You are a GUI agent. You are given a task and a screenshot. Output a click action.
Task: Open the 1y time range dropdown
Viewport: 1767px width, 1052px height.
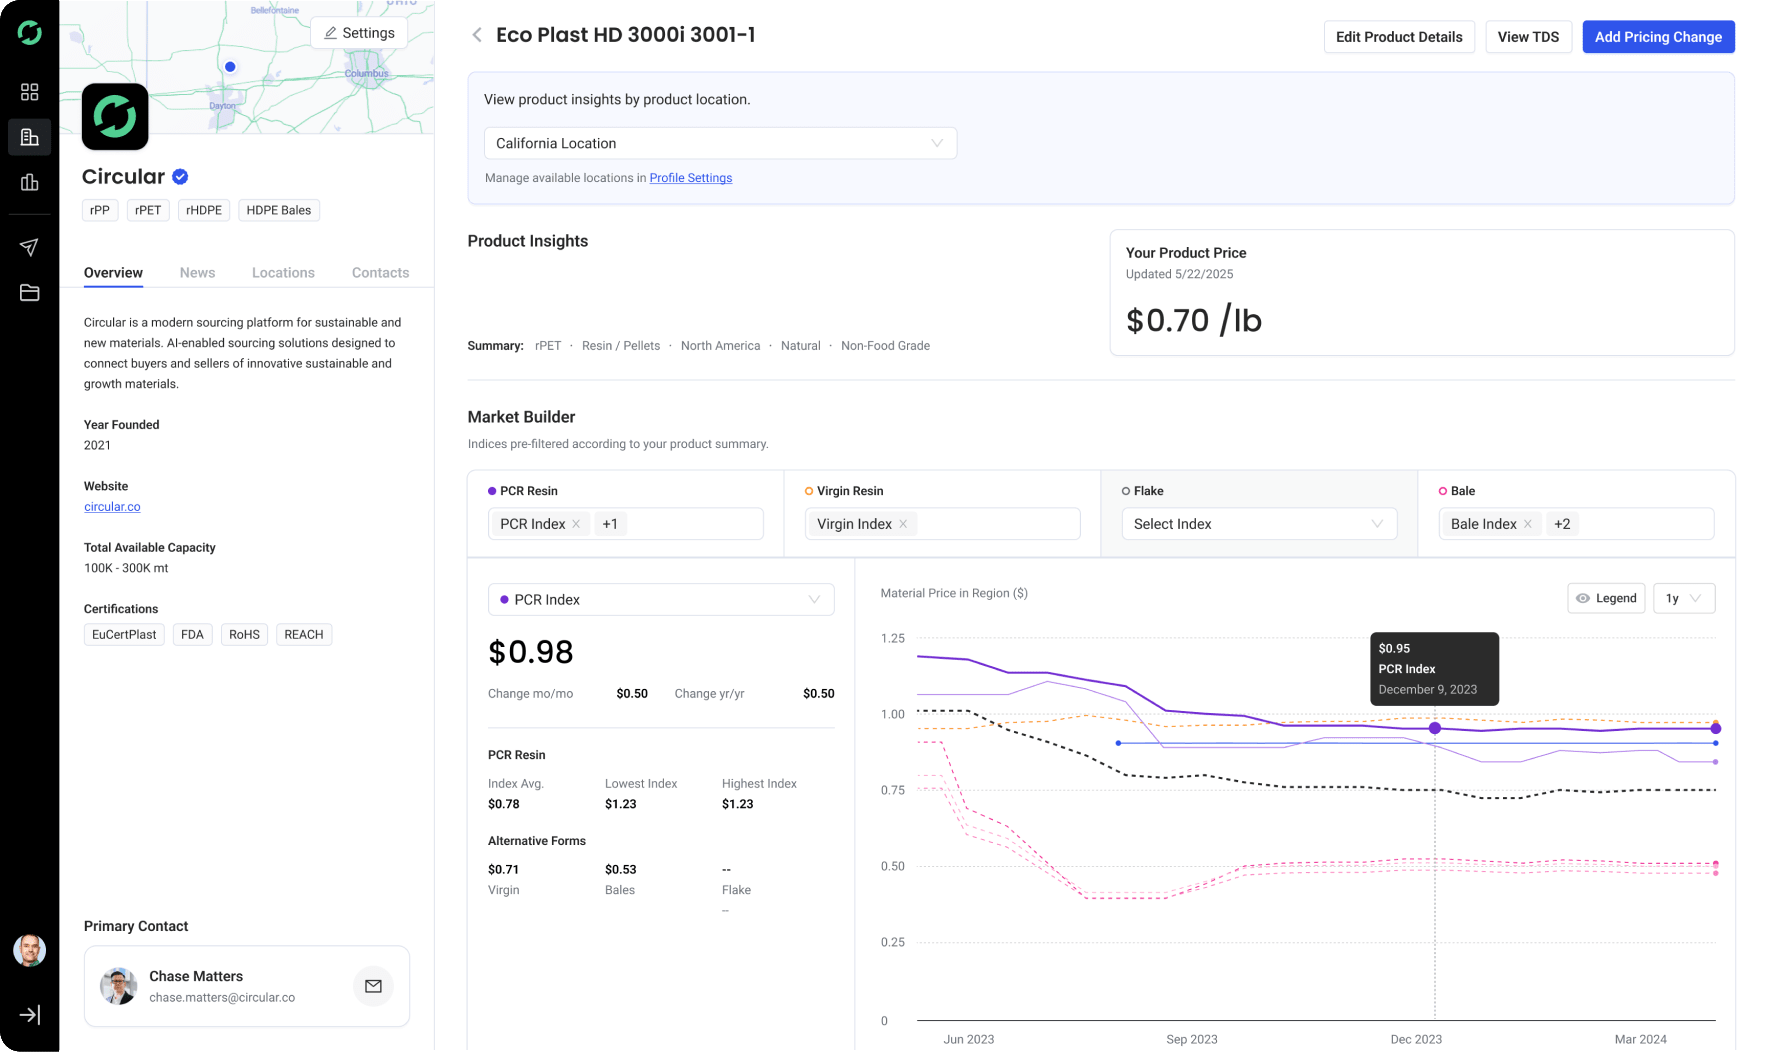(1684, 598)
